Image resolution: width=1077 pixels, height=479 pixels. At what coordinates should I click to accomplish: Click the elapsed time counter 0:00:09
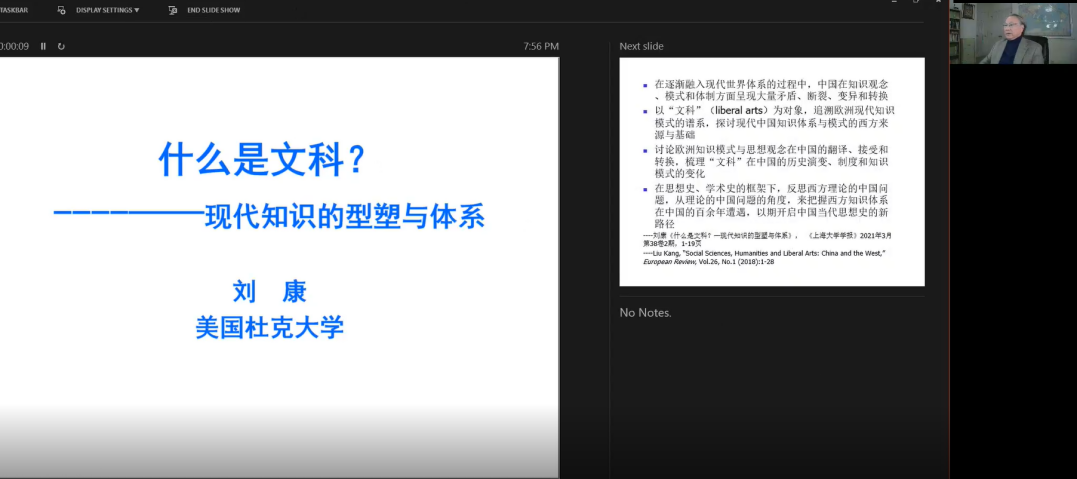15,46
